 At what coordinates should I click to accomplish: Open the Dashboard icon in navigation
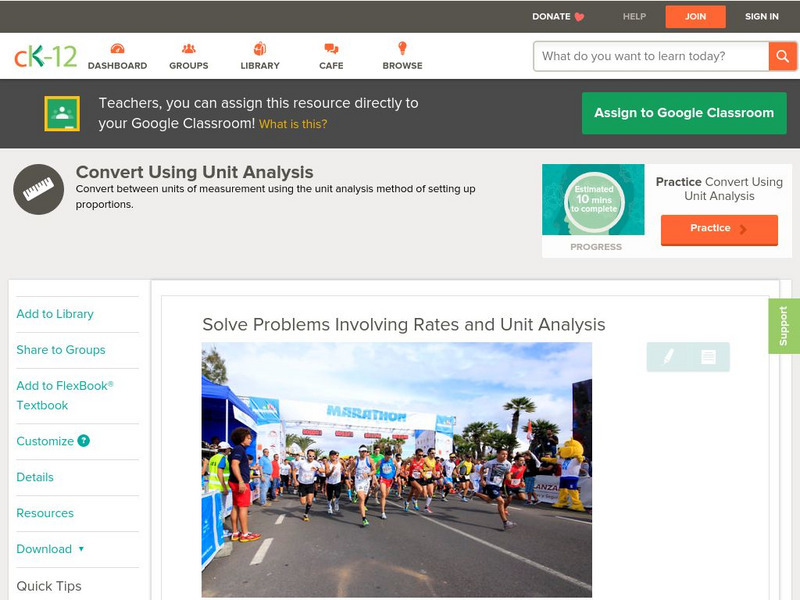[x=117, y=49]
